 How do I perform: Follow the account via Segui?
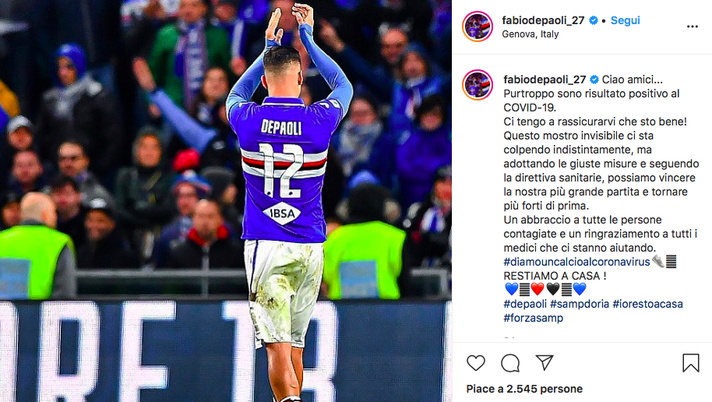625,20
